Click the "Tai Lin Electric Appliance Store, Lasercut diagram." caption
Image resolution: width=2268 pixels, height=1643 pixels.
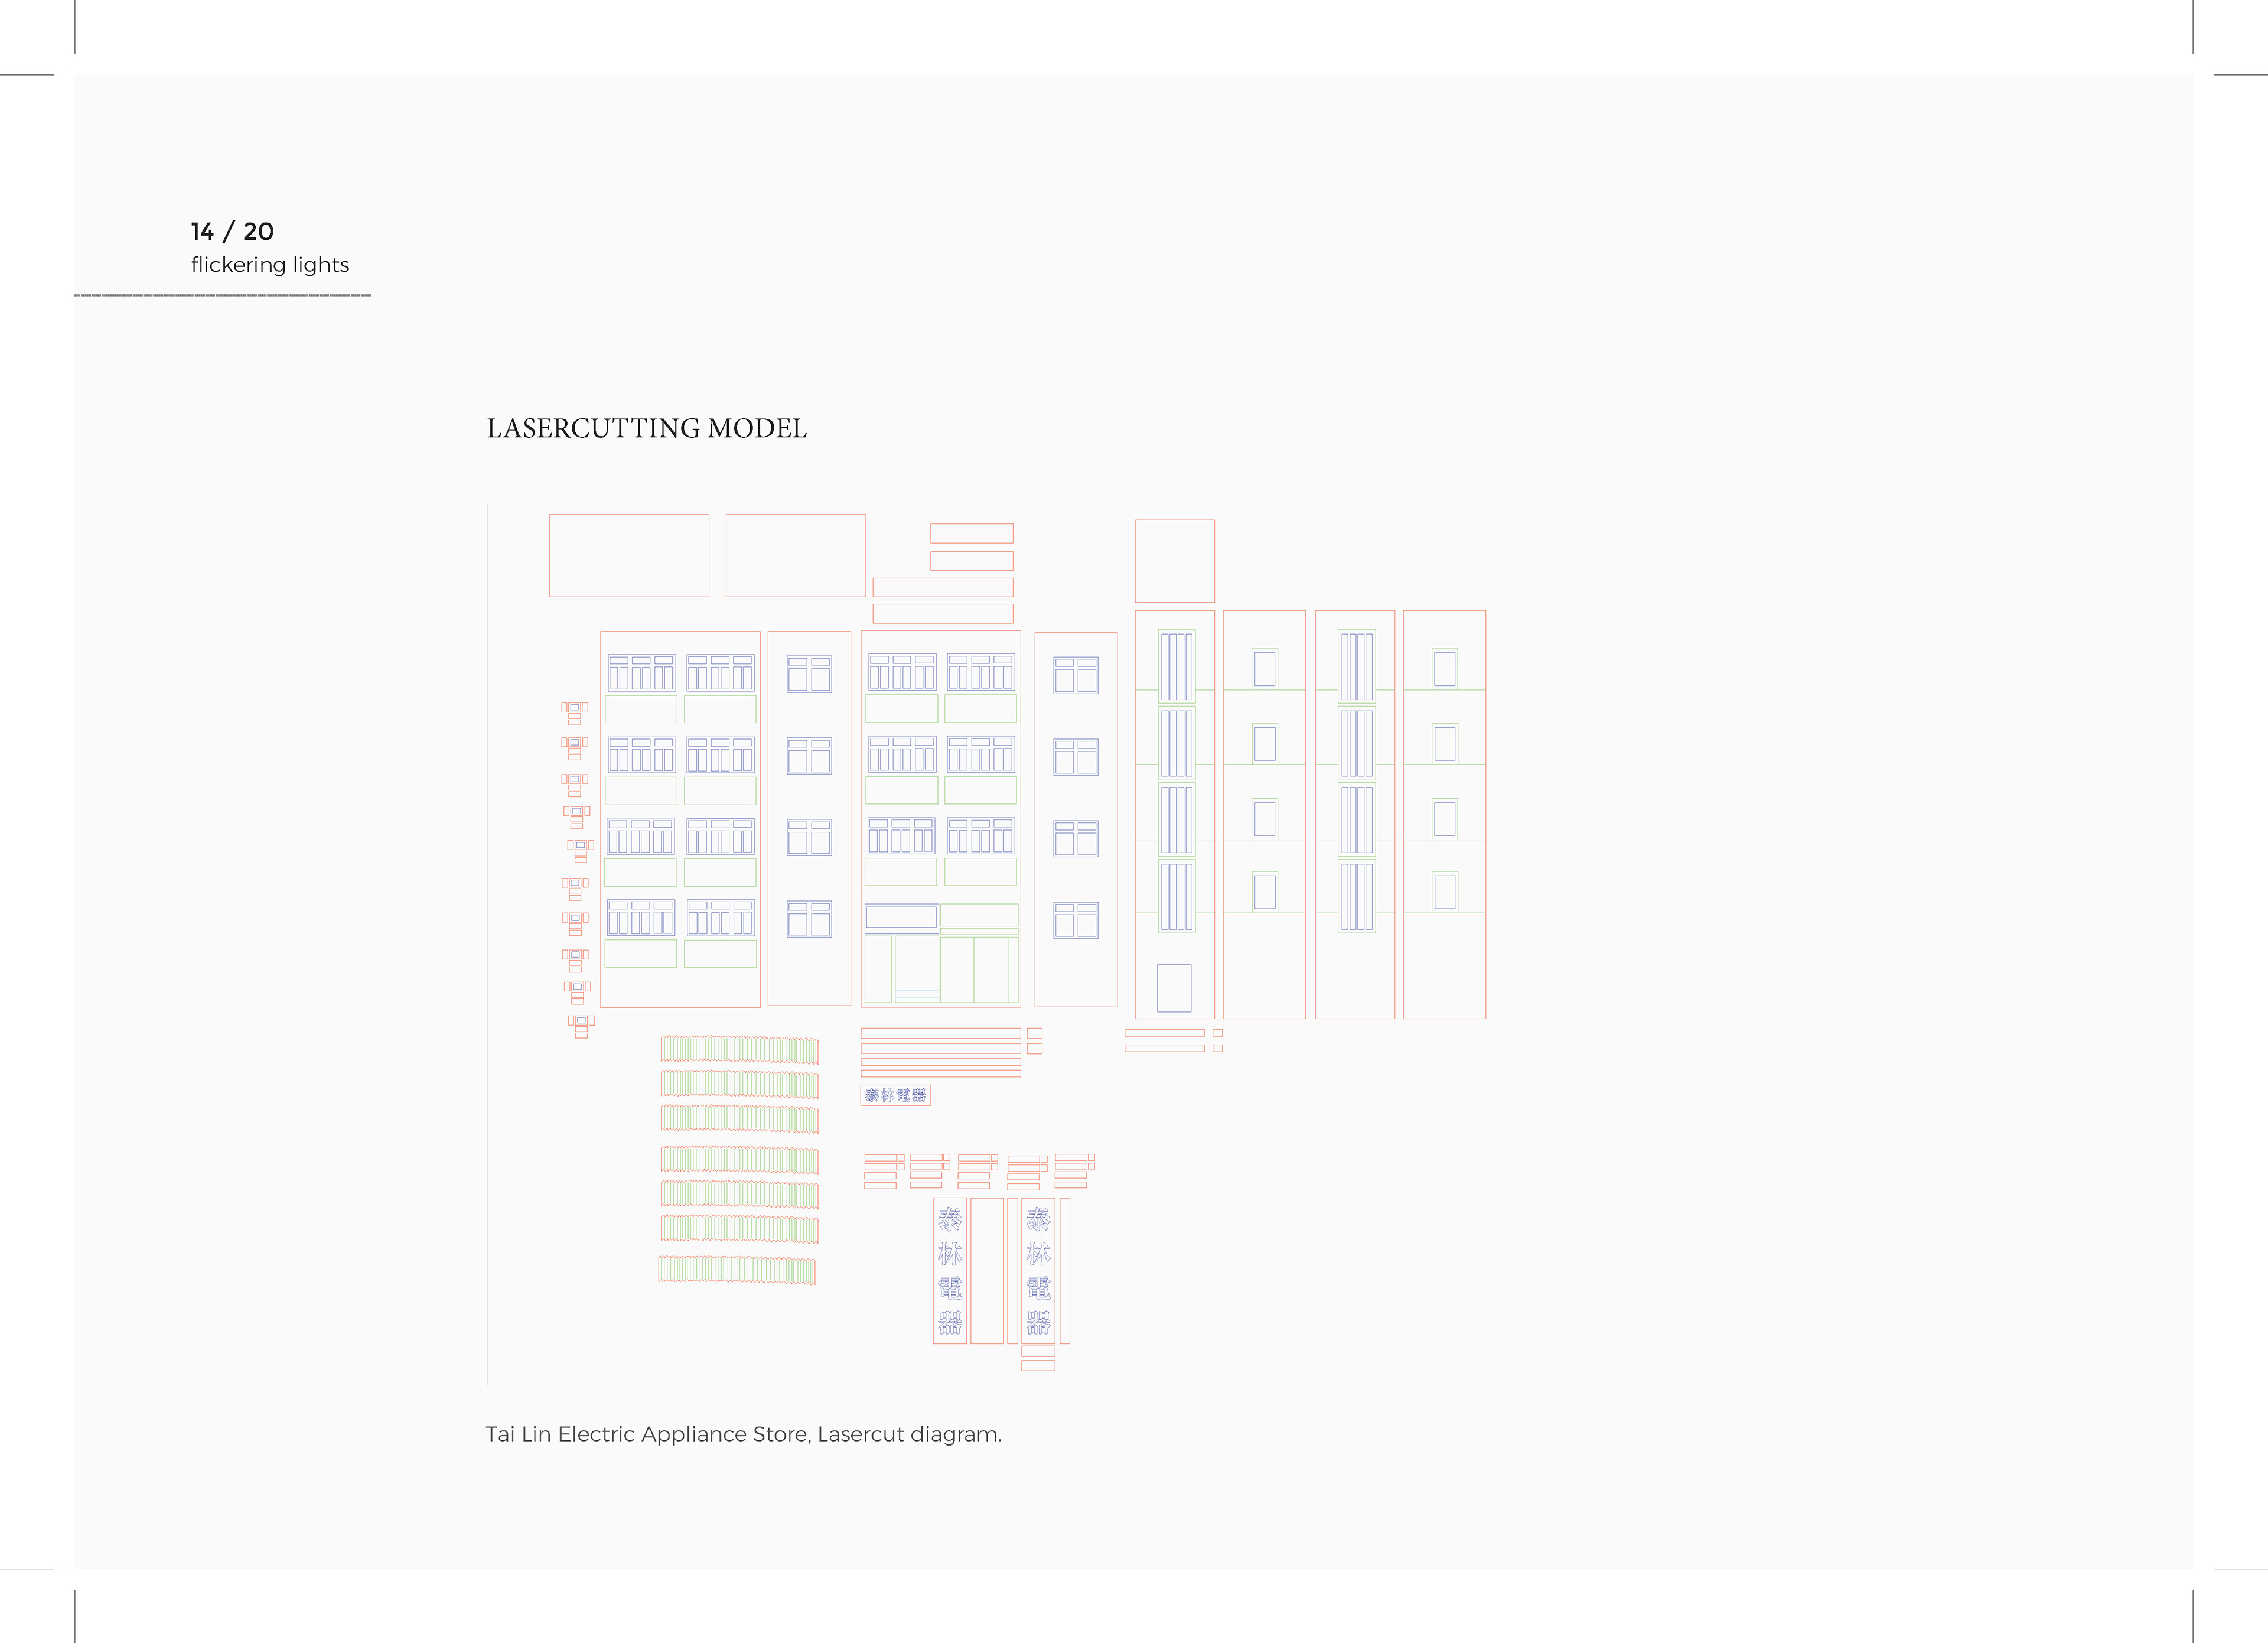click(x=743, y=1434)
